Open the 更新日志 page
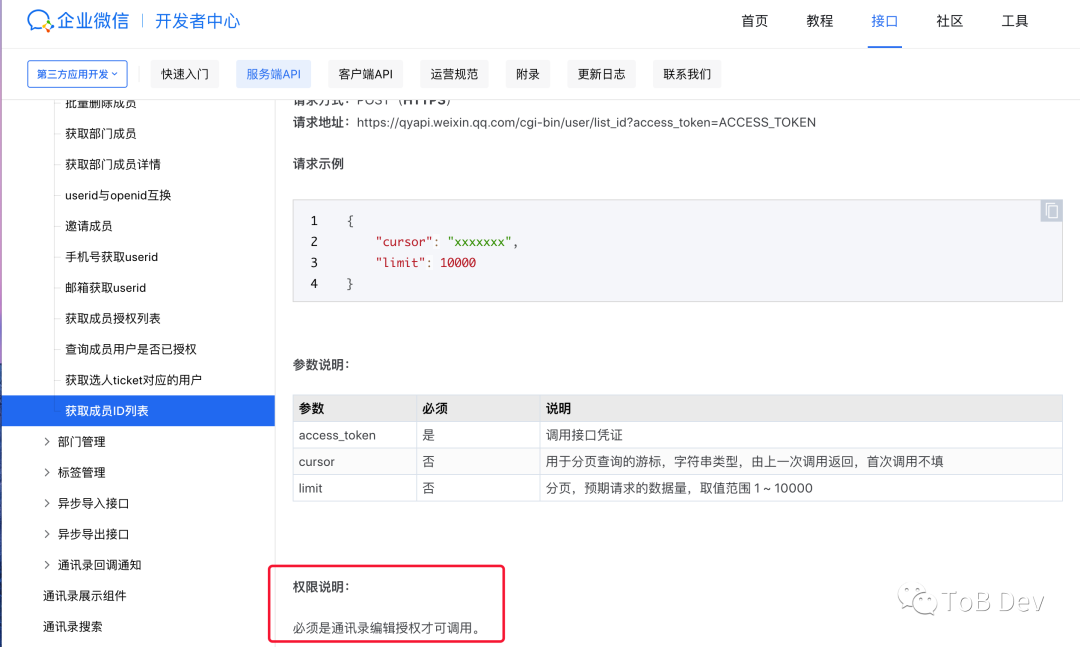1080x647 pixels. click(x=601, y=73)
